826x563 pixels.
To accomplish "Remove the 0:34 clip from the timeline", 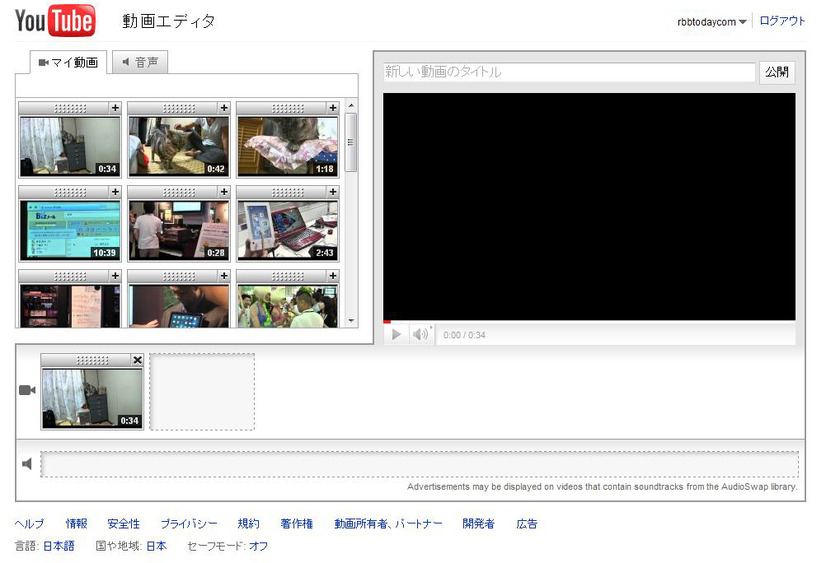I will (x=137, y=360).
